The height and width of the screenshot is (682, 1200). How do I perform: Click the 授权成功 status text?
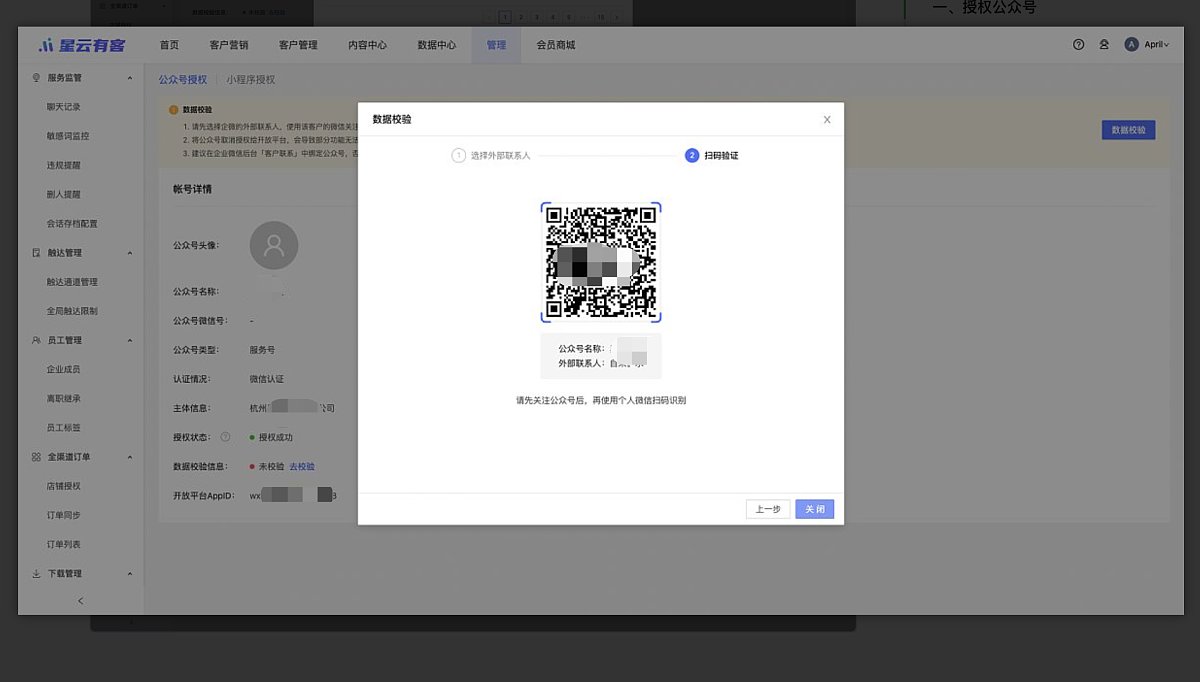276,437
